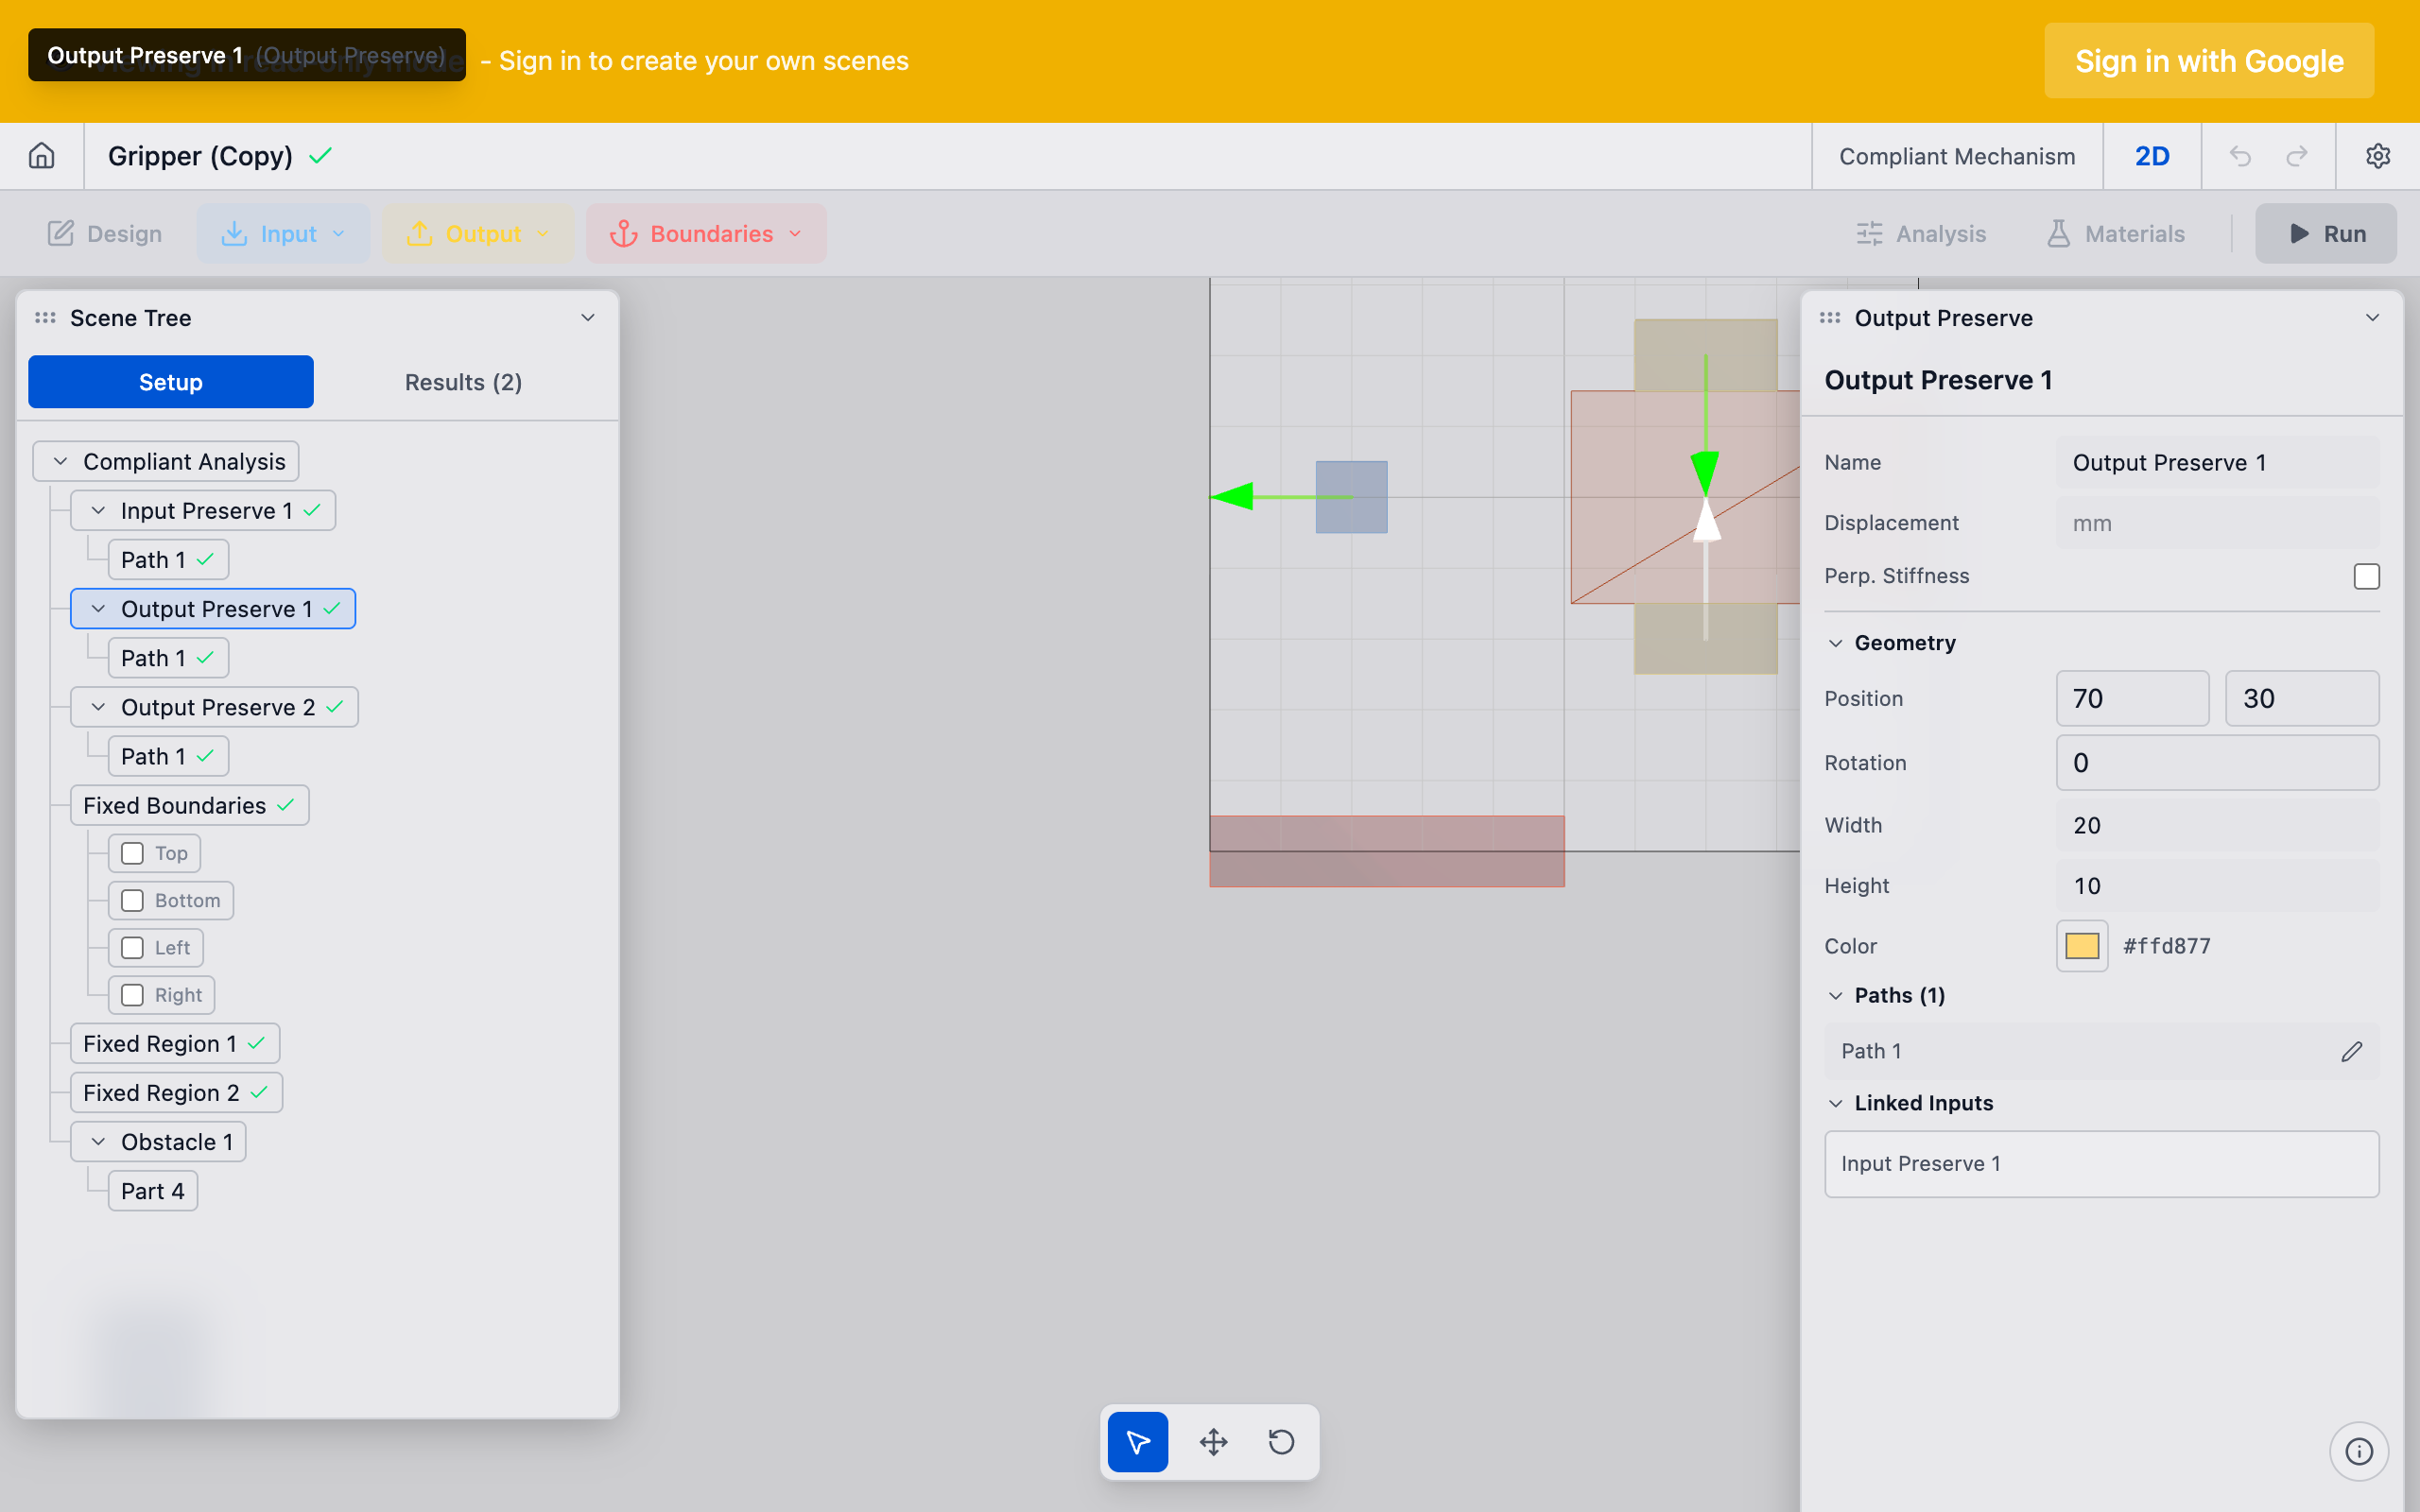Collapse the Paths (1) section
Screen dimensions: 2420x1512
[1835, 995]
